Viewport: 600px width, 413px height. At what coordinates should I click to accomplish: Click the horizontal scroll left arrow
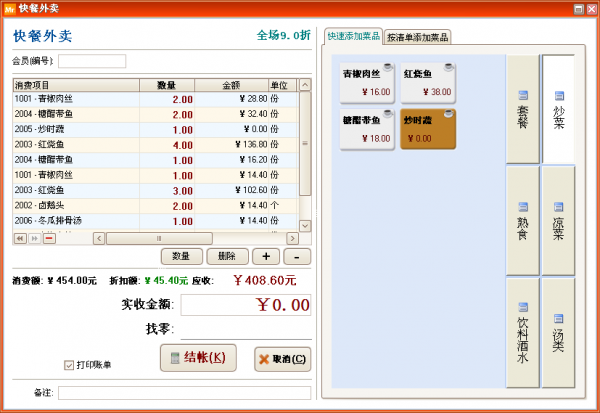point(99,238)
